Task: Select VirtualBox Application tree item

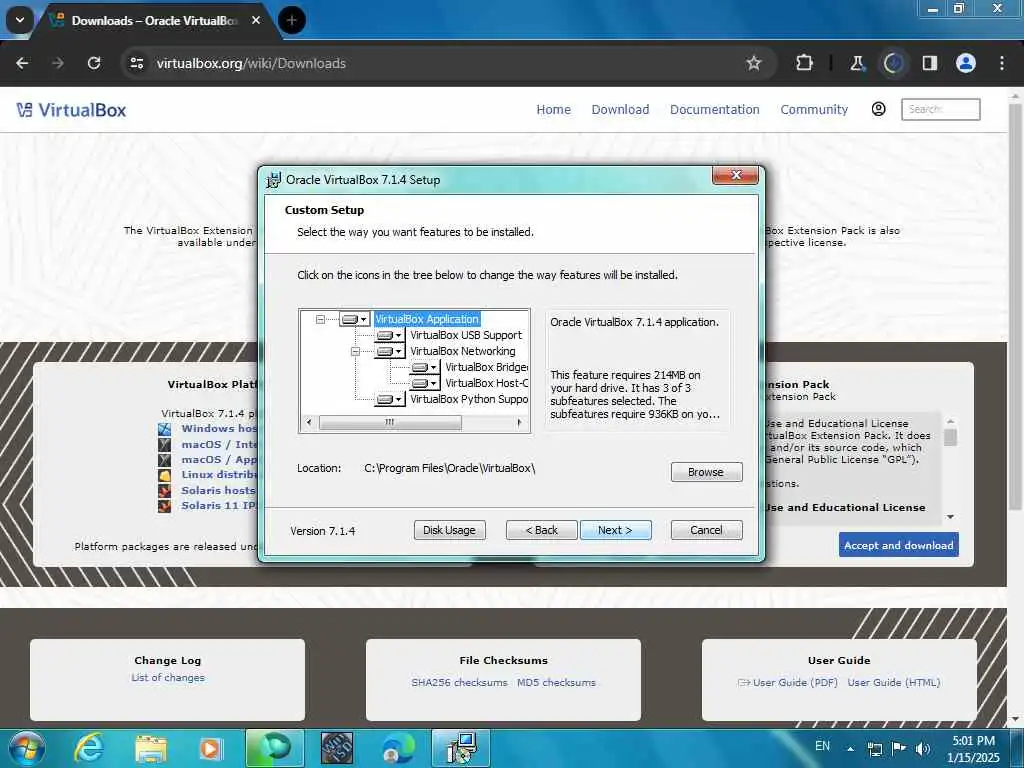Action: click(427, 319)
